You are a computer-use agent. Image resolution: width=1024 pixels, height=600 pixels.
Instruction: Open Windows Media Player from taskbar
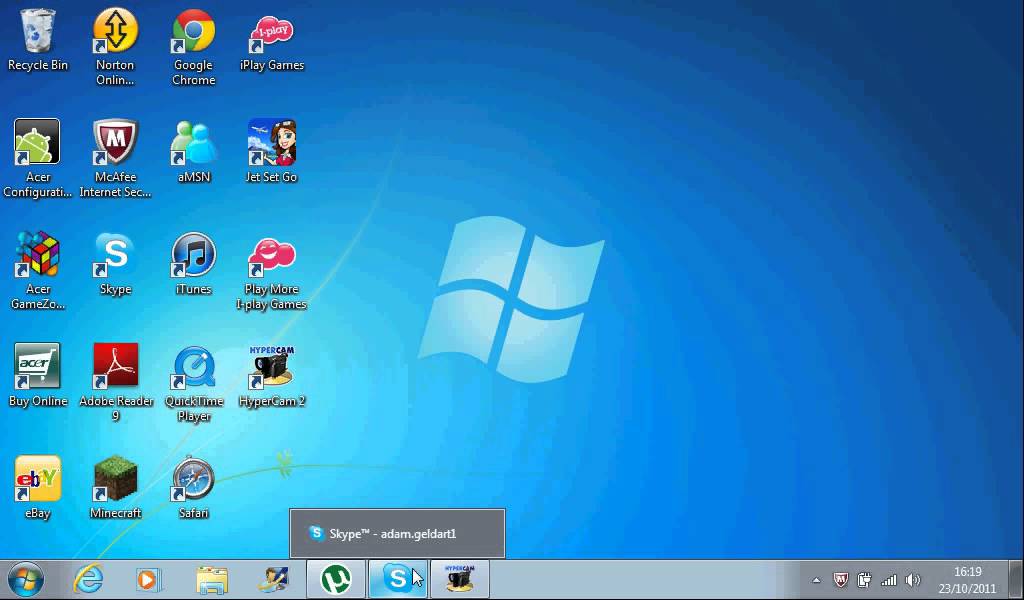(x=149, y=579)
